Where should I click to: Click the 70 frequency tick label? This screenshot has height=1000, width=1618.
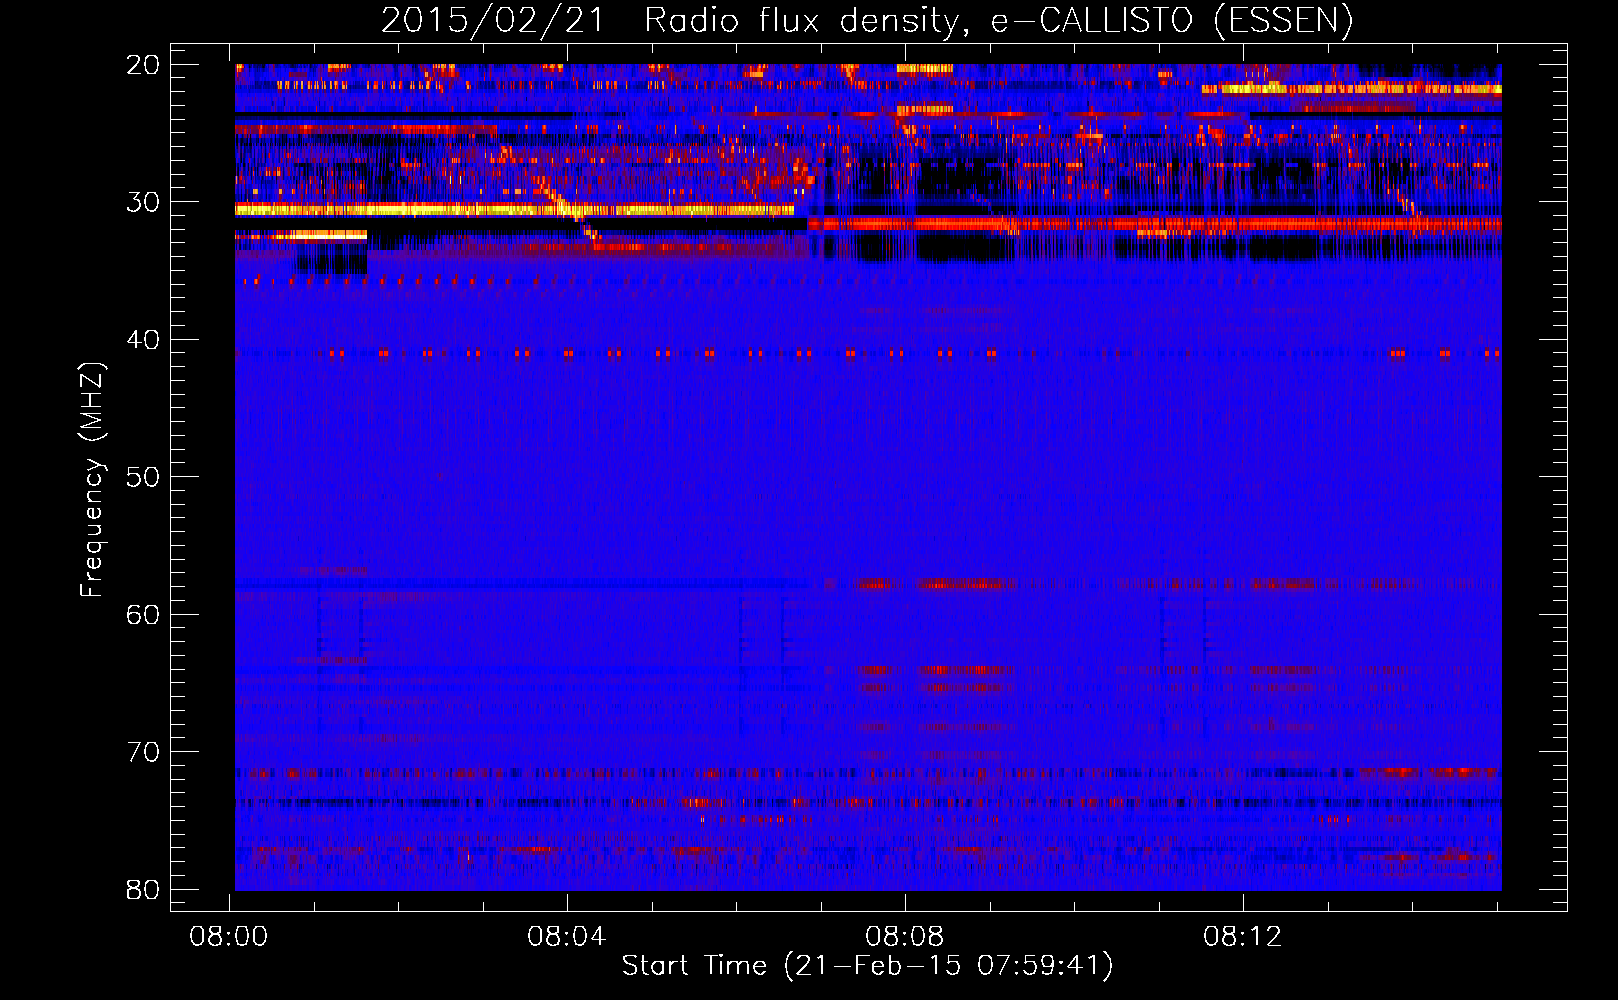pyautogui.click(x=143, y=752)
